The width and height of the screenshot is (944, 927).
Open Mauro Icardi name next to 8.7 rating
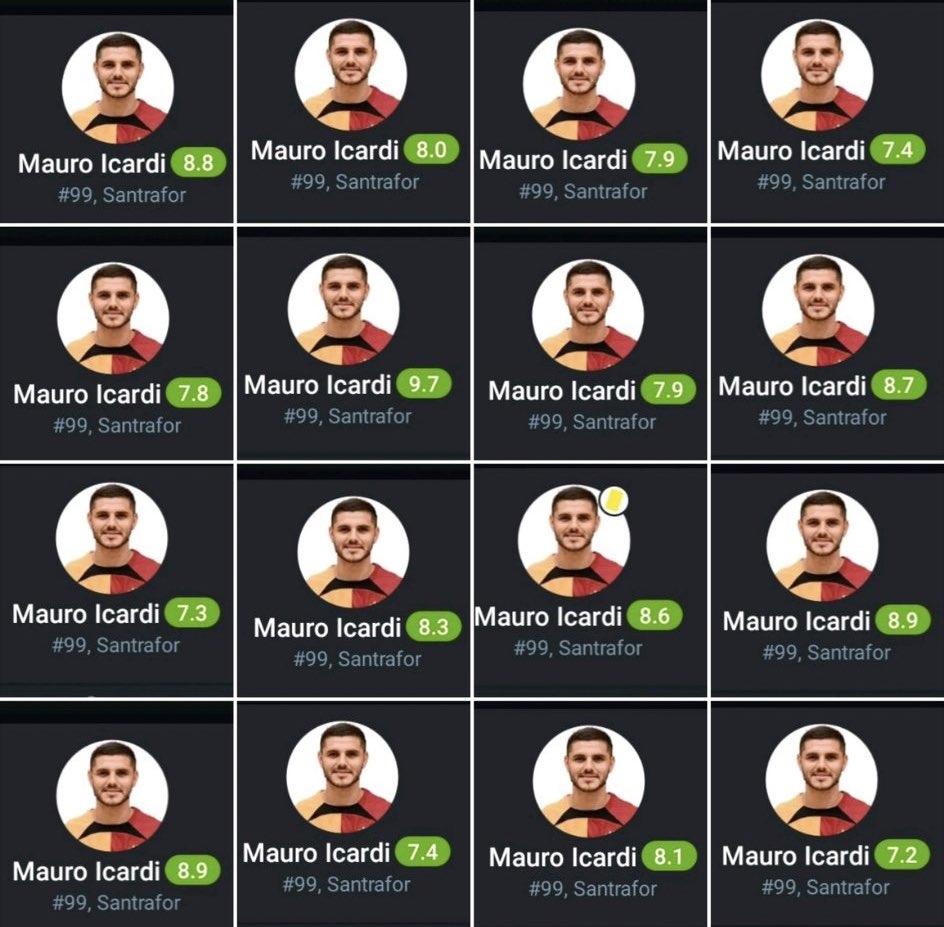click(x=792, y=386)
